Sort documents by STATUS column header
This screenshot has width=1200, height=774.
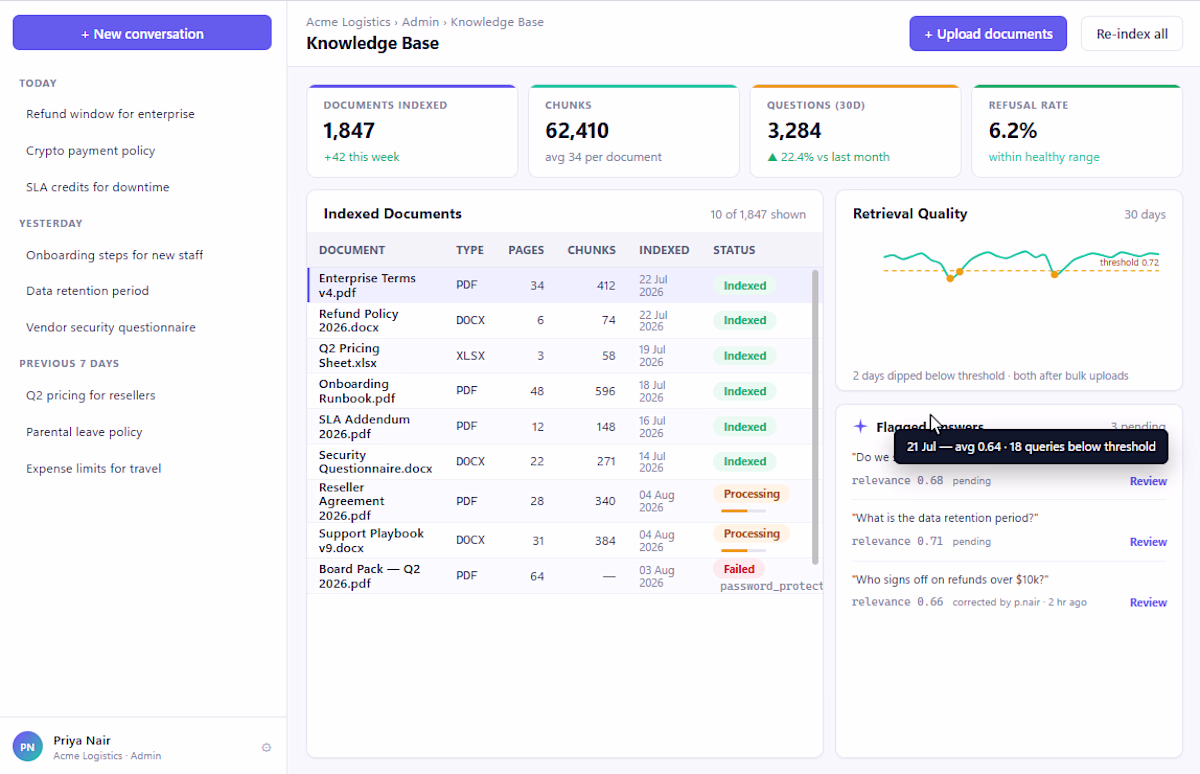(x=734, y=250)
